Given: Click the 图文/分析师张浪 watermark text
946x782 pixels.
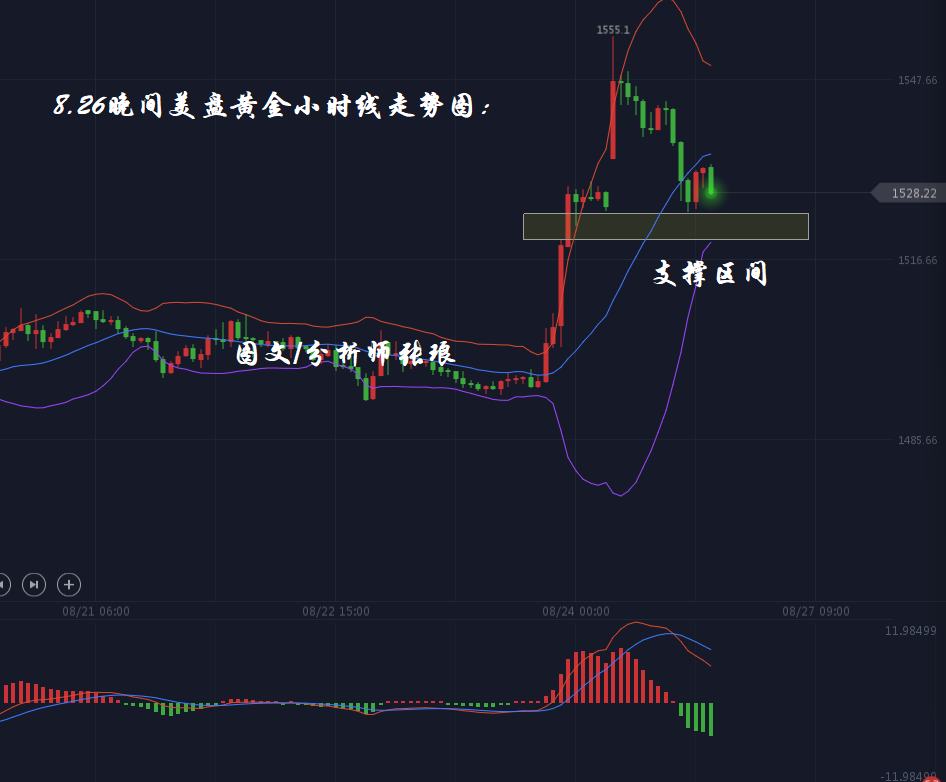Looking at the screenshot, I should tap(345, 354).
